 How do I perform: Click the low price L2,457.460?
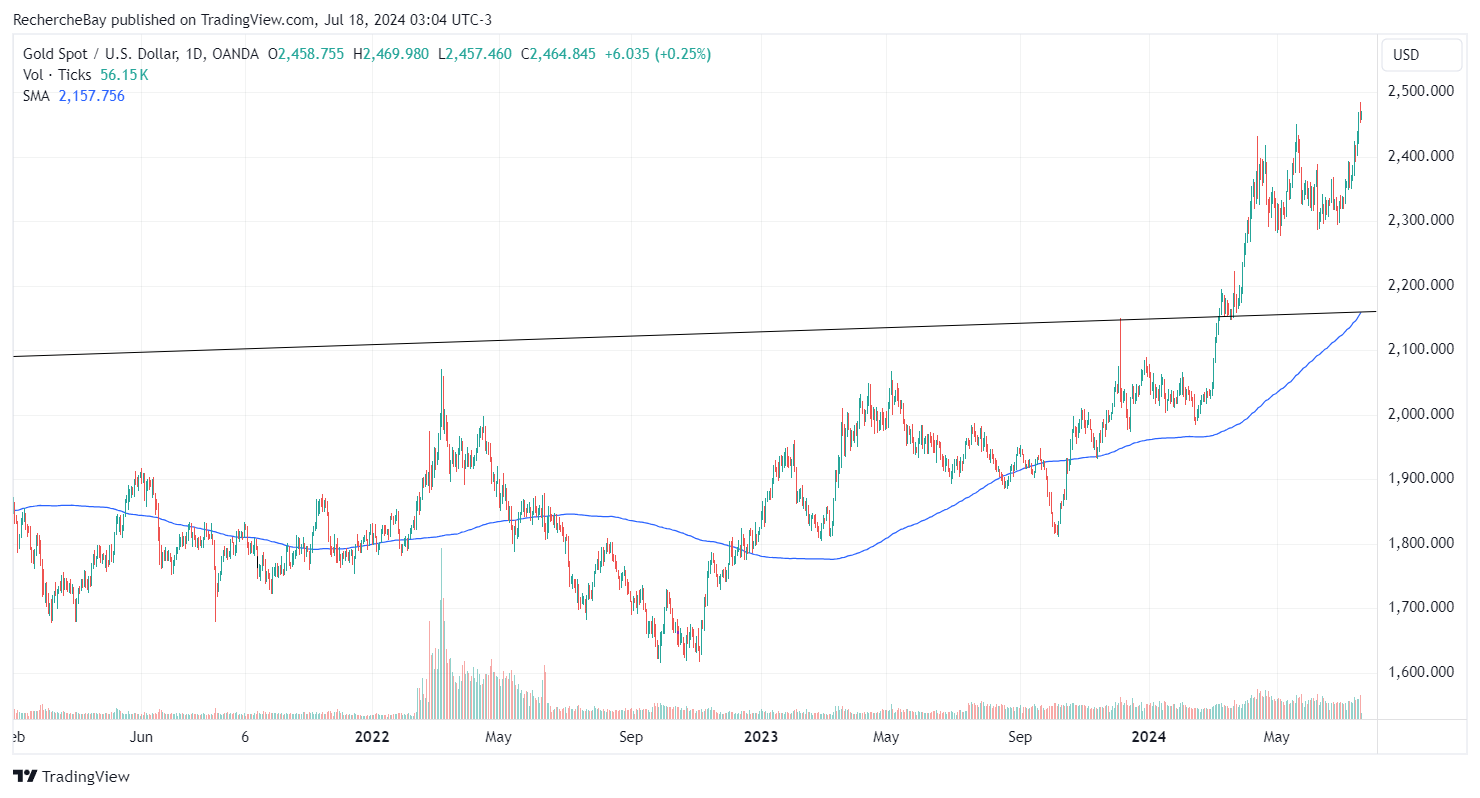[476, 54]
